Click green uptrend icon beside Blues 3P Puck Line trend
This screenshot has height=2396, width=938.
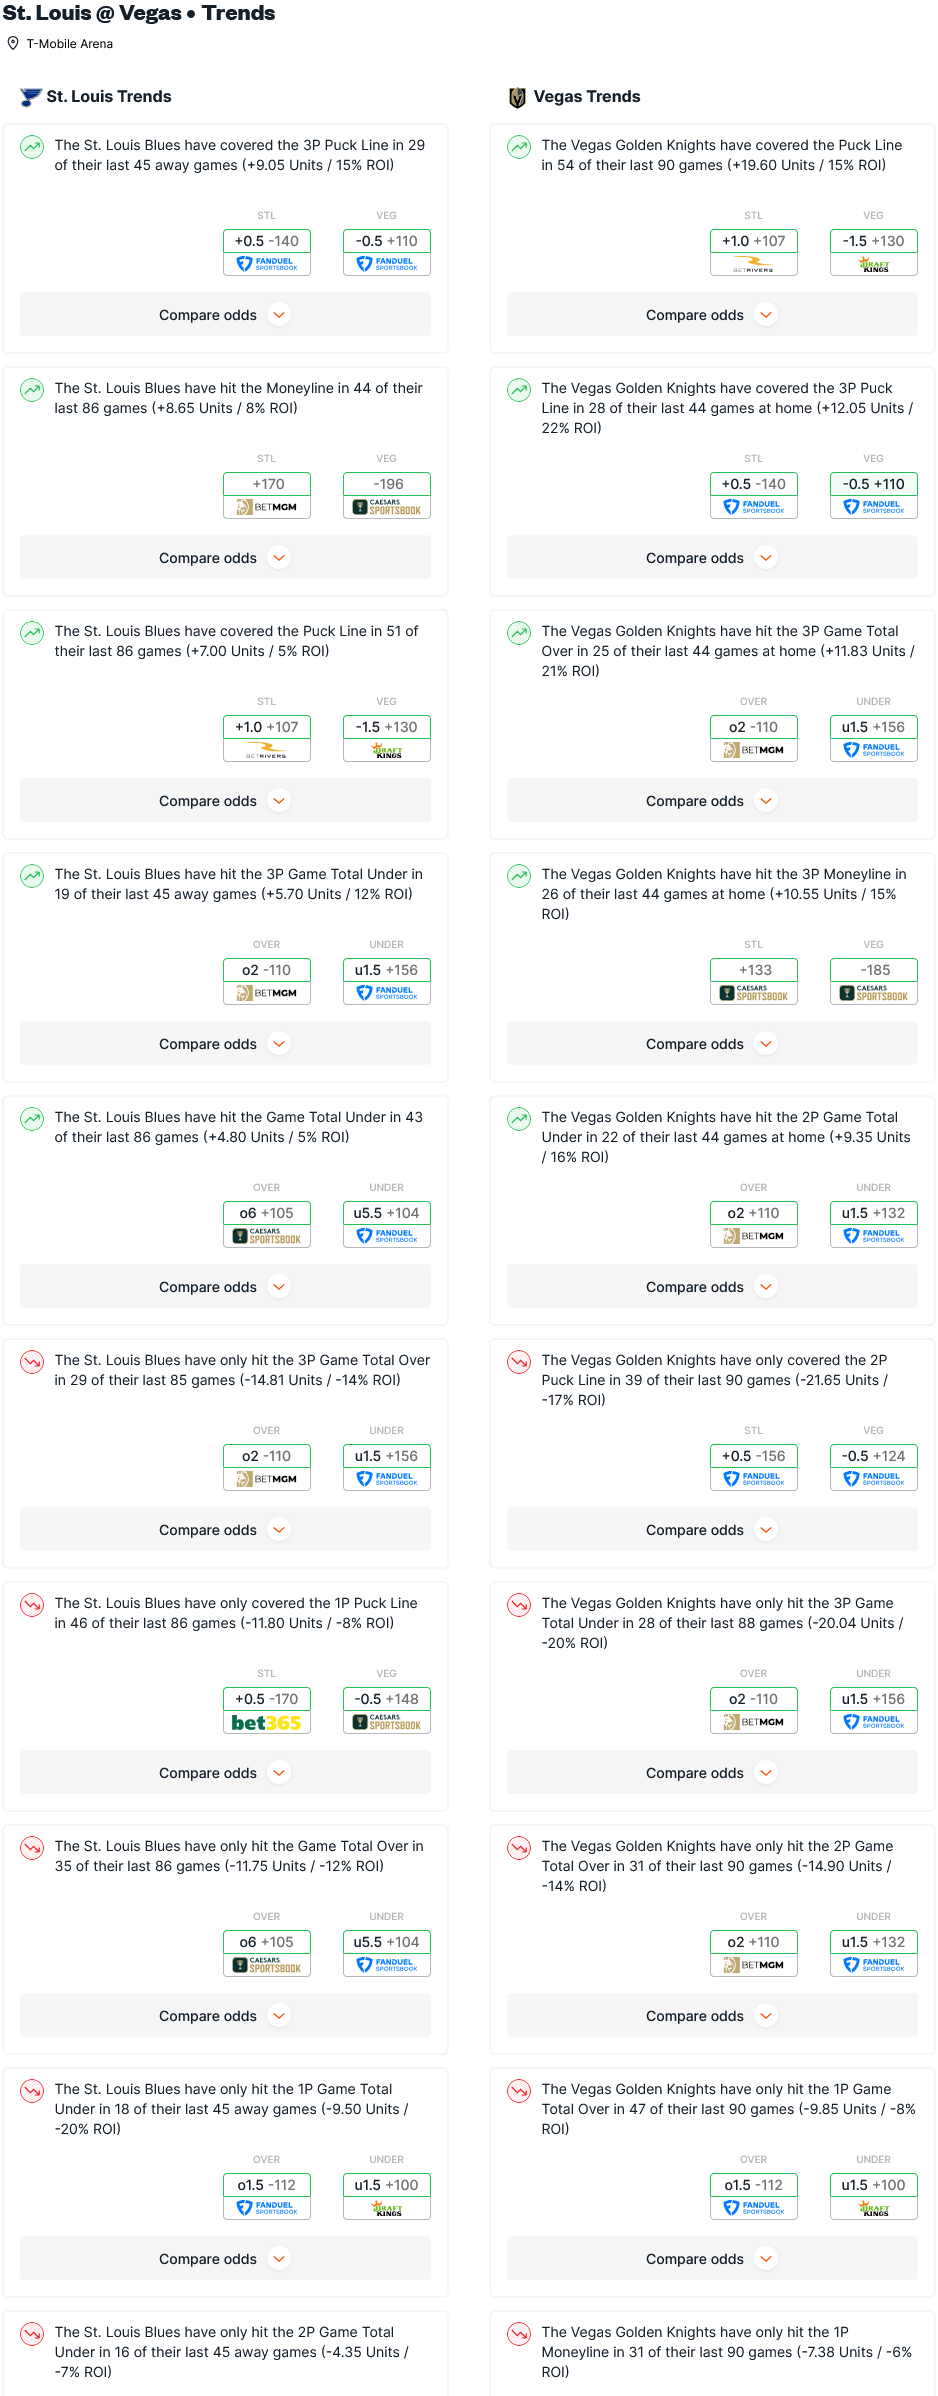click(x=33, y=147)
